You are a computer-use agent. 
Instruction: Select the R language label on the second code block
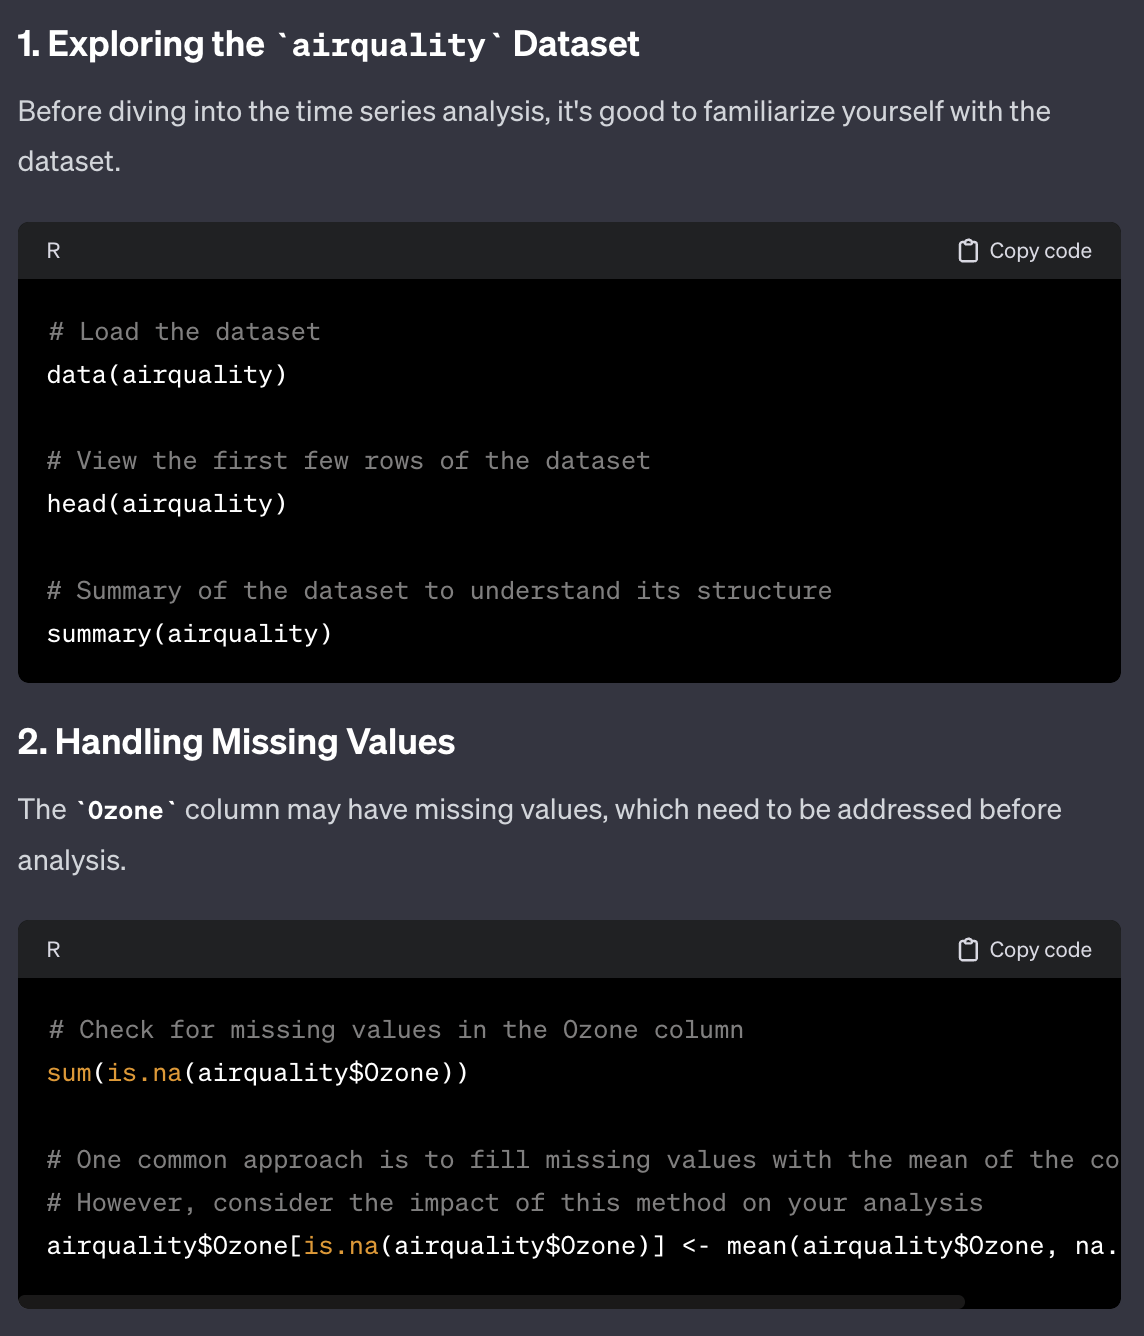coord(52,949)
